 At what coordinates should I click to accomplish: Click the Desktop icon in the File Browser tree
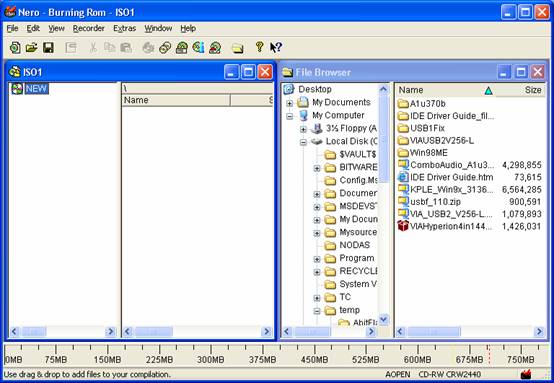point(289,89)
